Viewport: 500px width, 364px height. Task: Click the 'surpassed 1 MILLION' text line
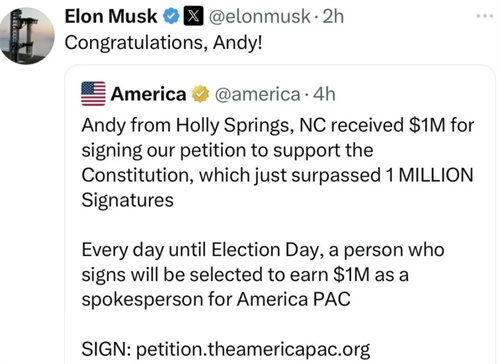[382, 175]
